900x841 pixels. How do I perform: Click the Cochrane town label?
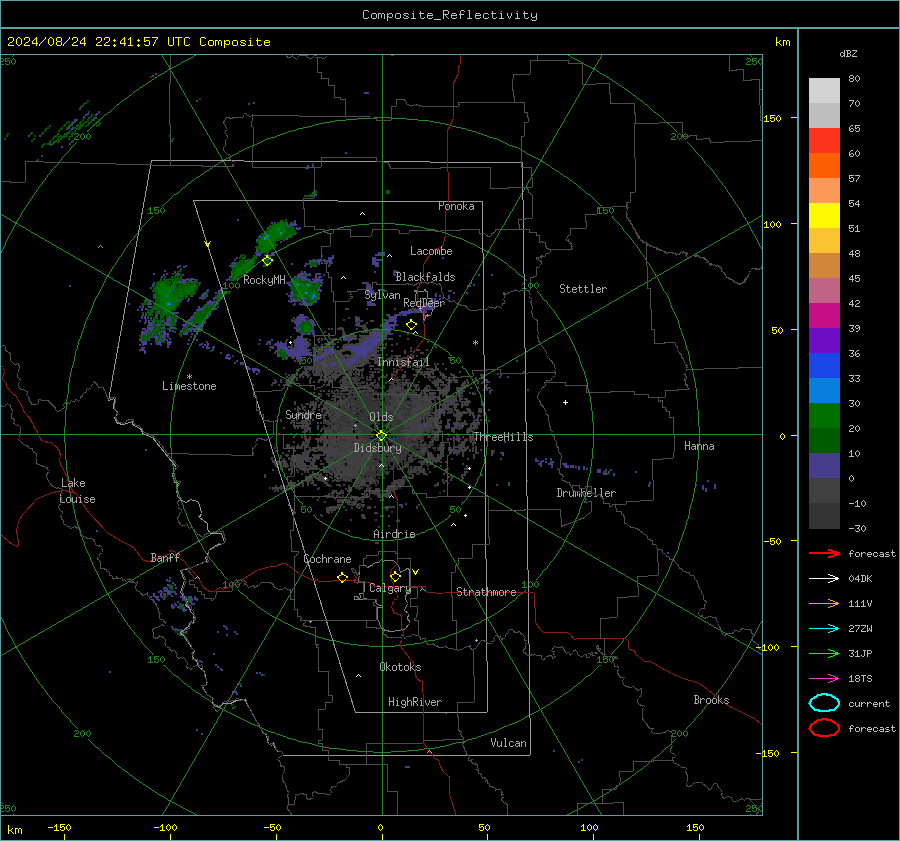click(327, 559)
